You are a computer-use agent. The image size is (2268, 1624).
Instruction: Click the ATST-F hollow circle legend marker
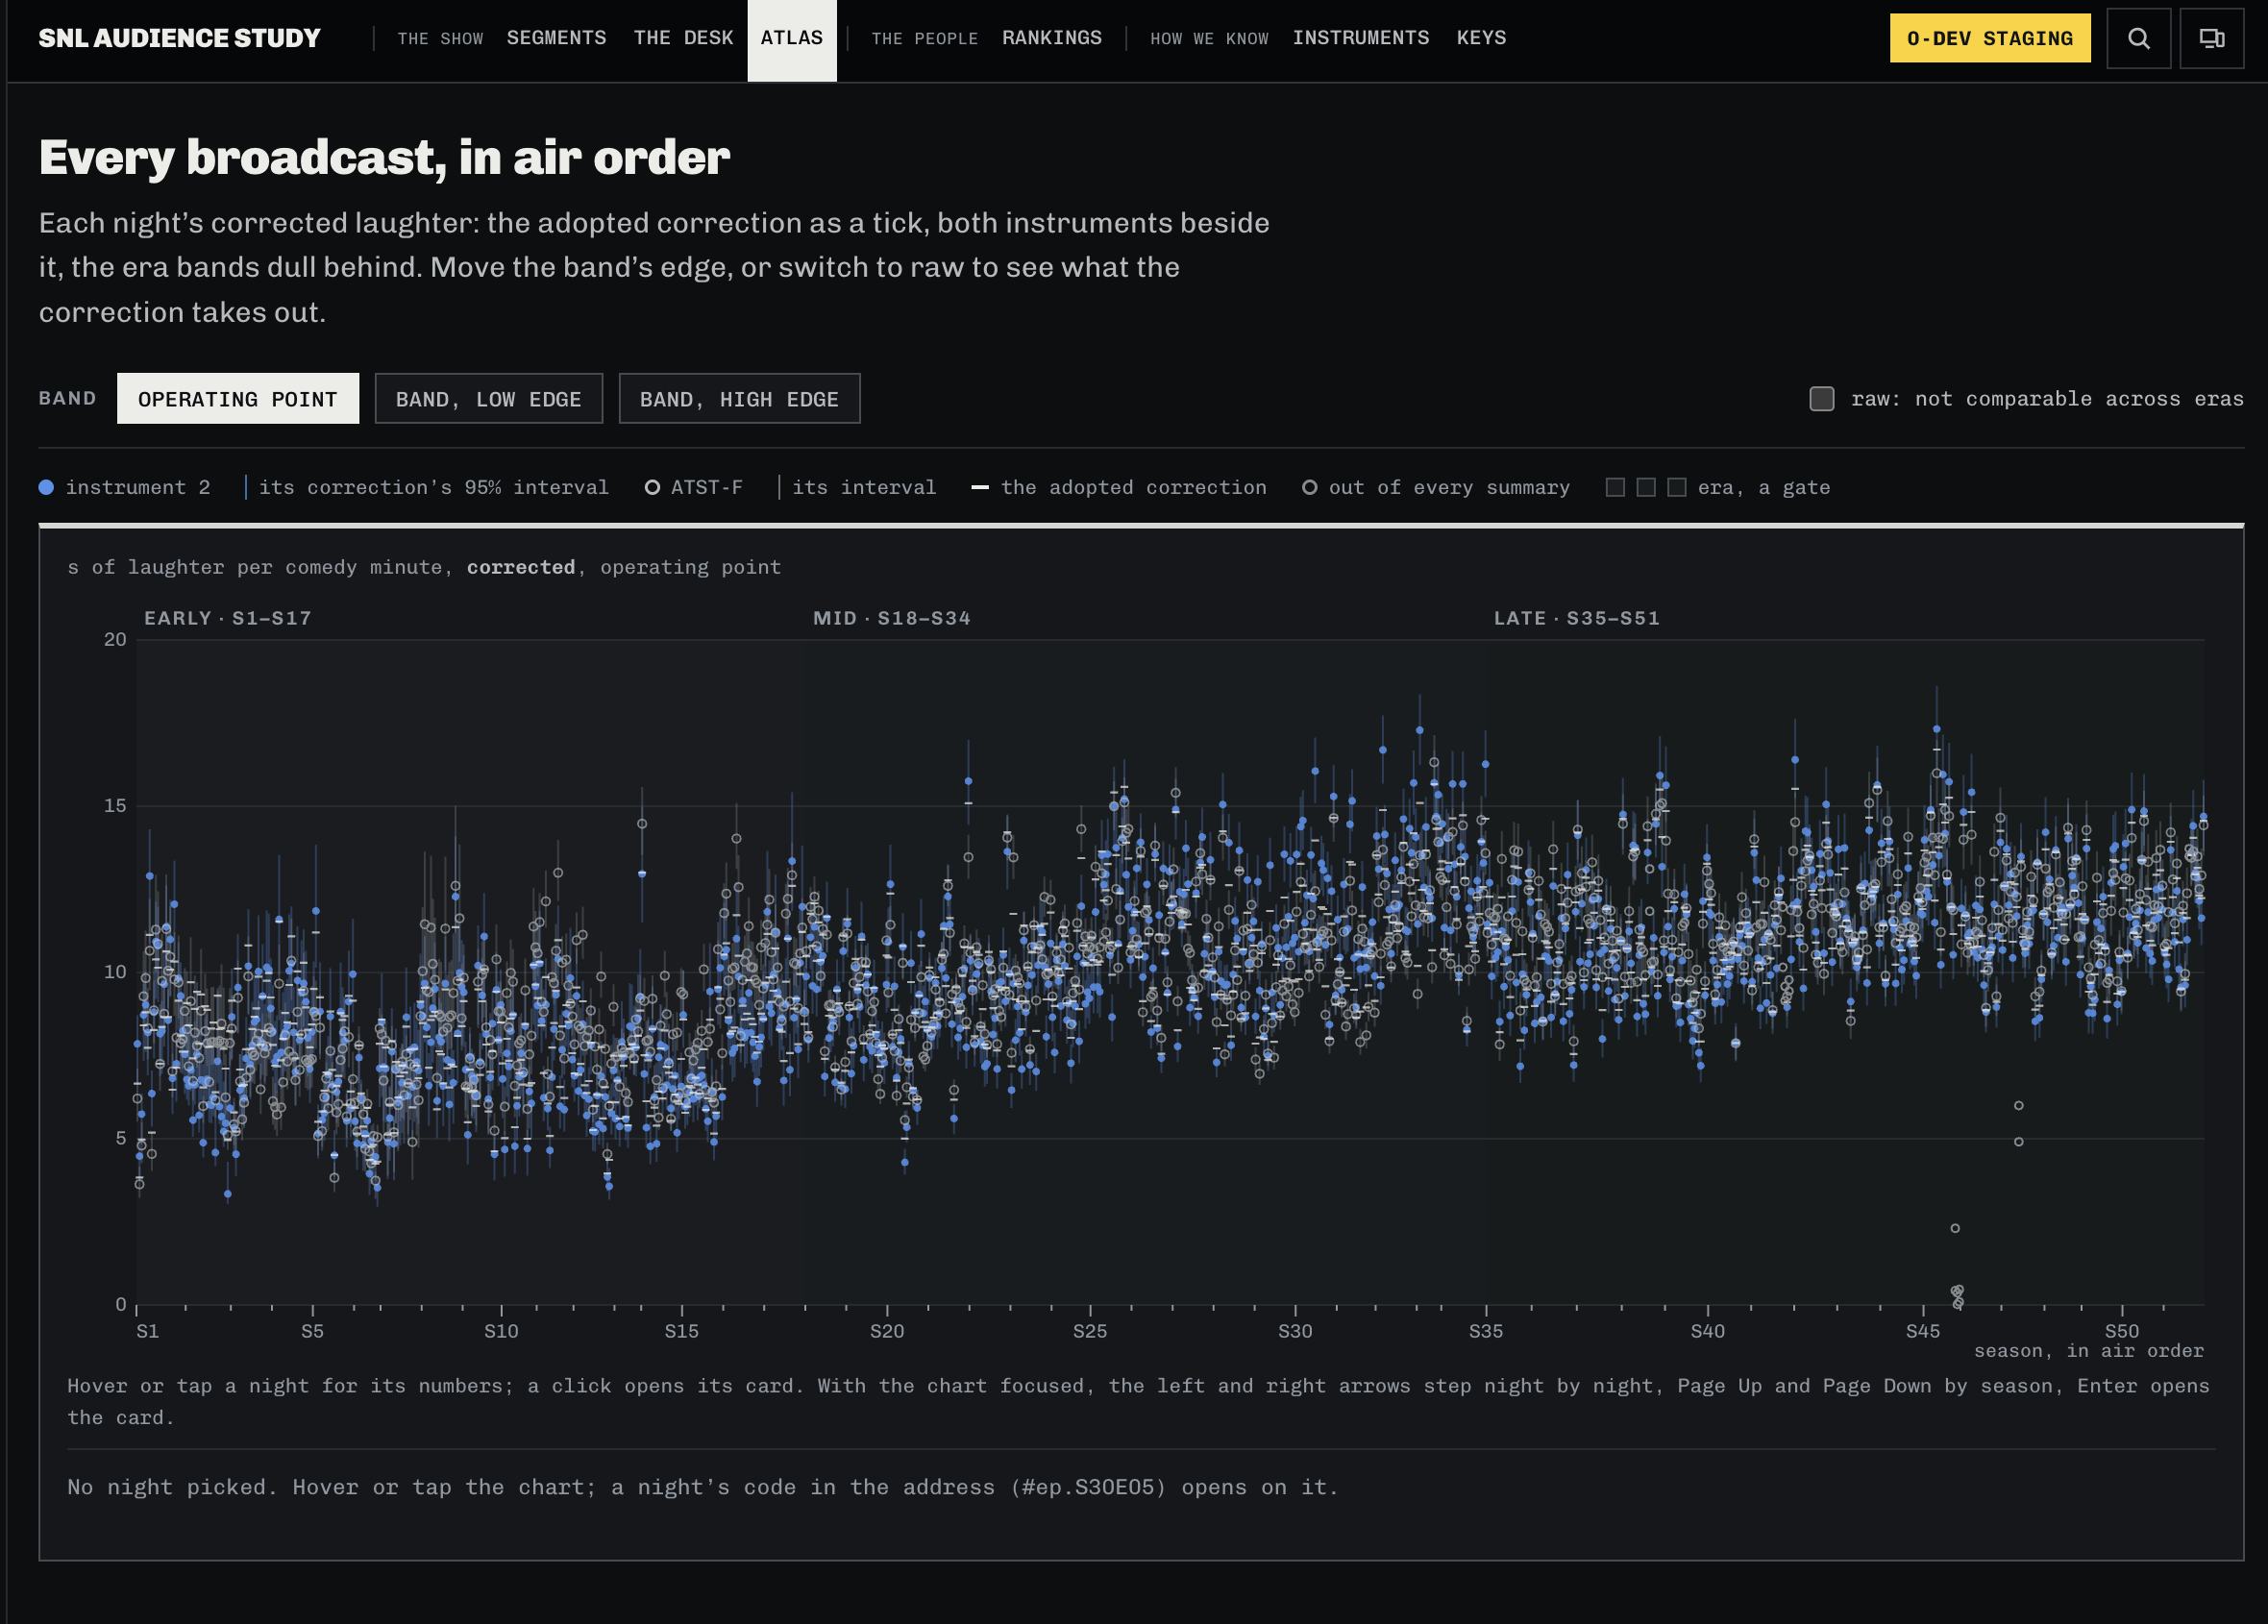point(652,487)
